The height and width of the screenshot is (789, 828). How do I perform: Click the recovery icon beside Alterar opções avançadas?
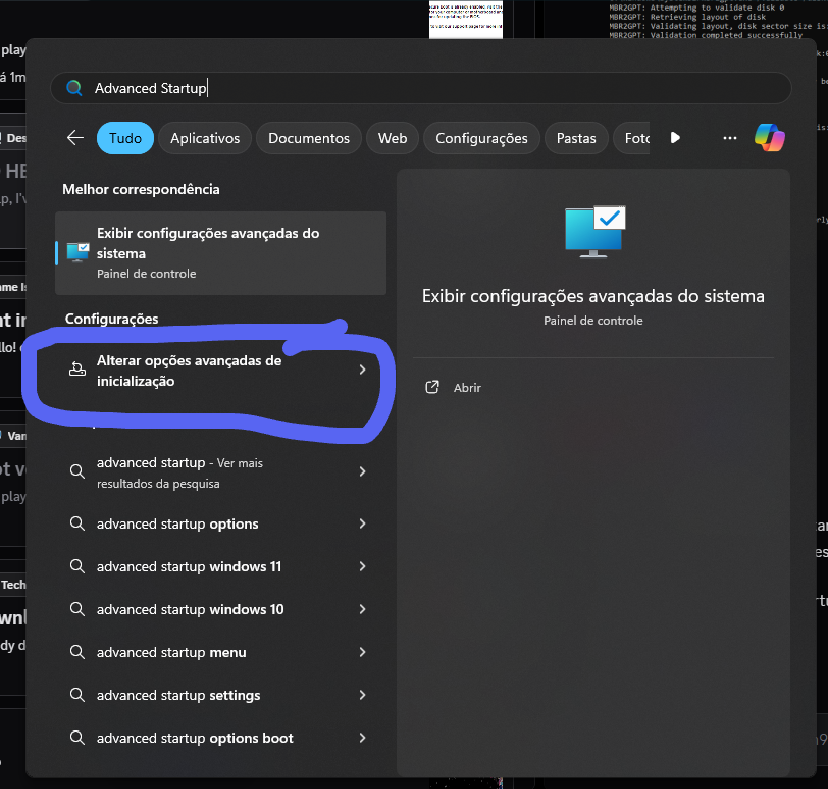(x=77, y=369)
